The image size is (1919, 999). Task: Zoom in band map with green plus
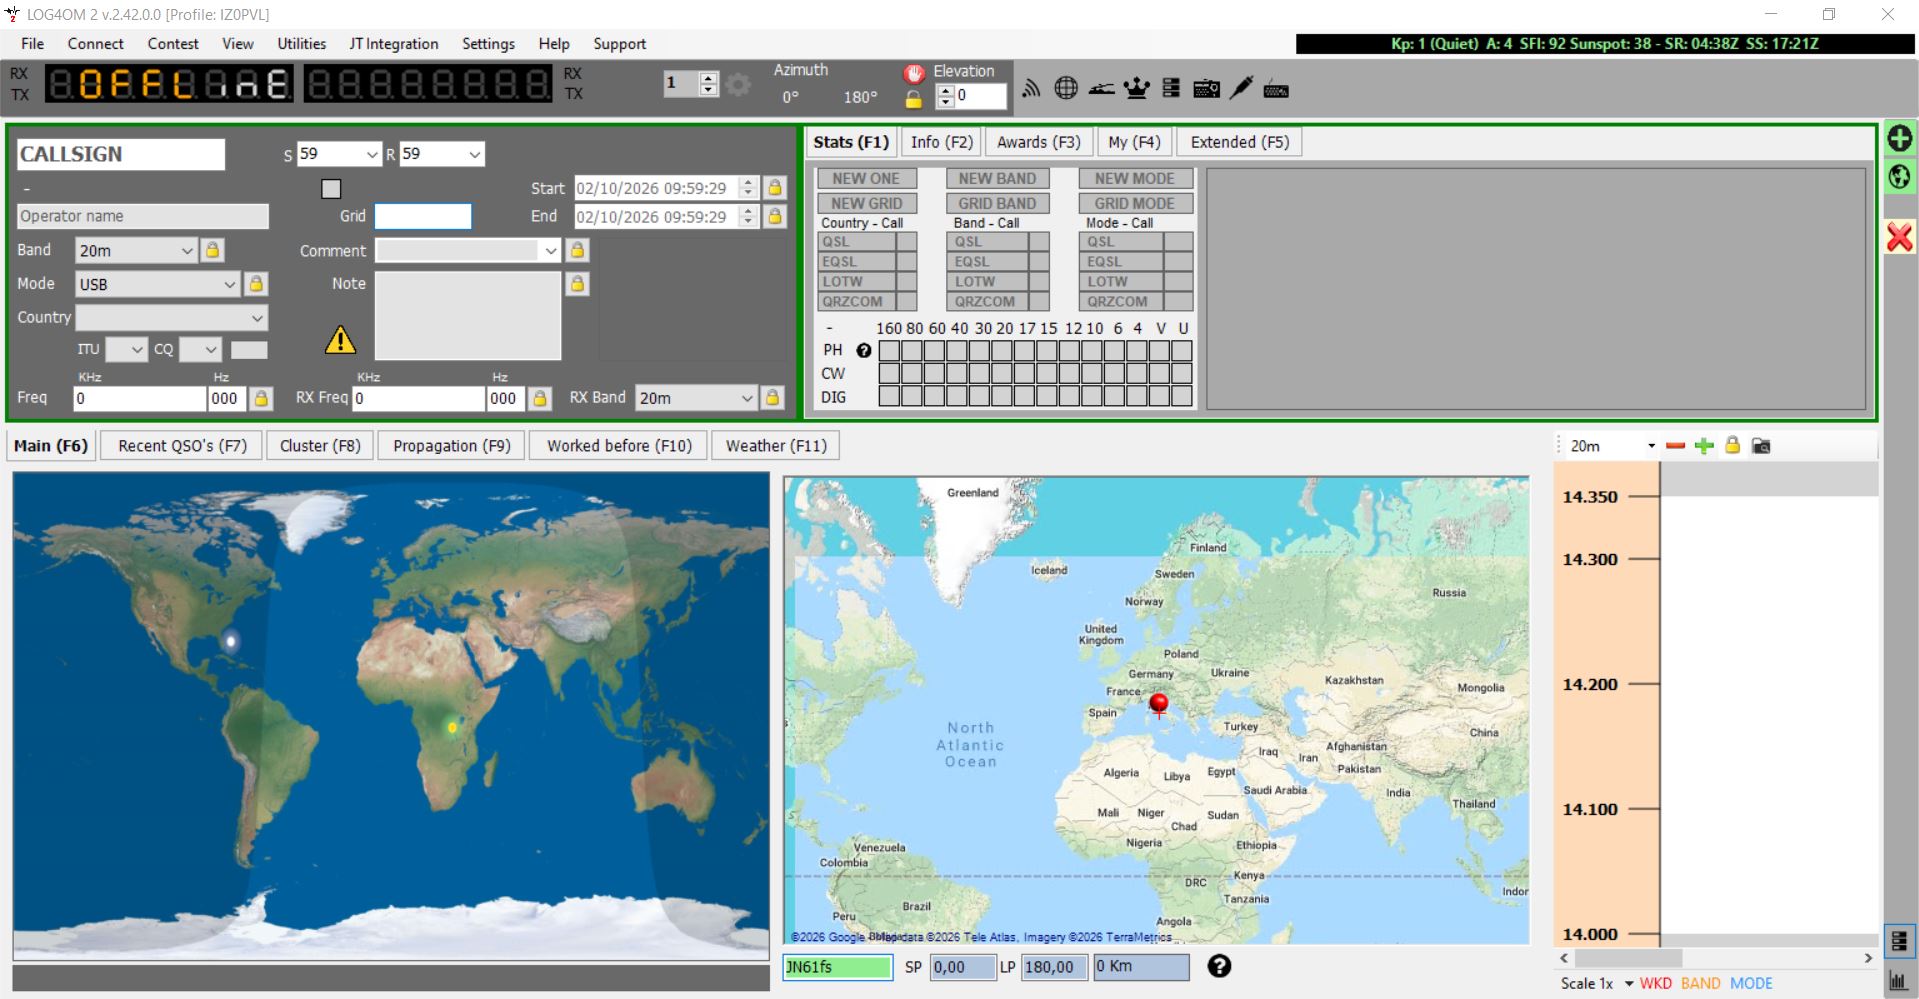pyautogui.click(x=1704, y=446)
